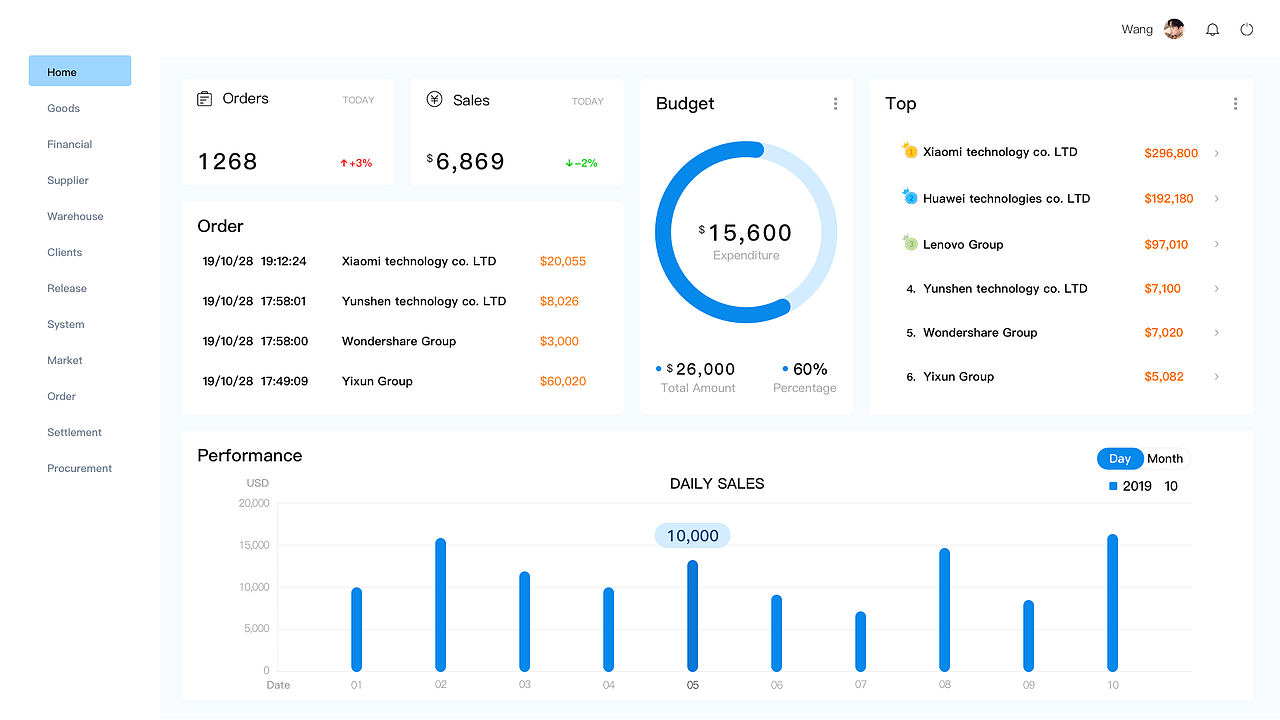The width and height of the screenshot is (1280, 720).
Task: Expand Lenovo Group row chevron
Action: click(x=1217, y=245)
